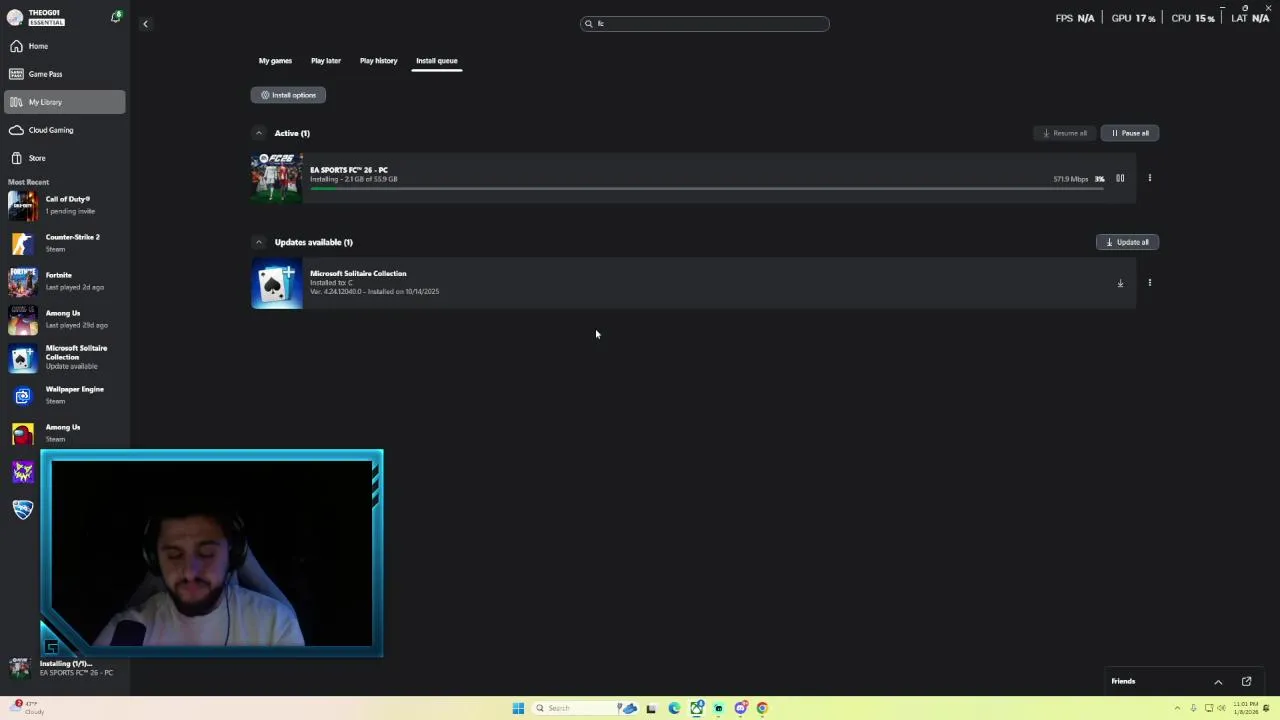Open Cloud Gaming section
Screen dimensions: 1280x720
(65, 130)
